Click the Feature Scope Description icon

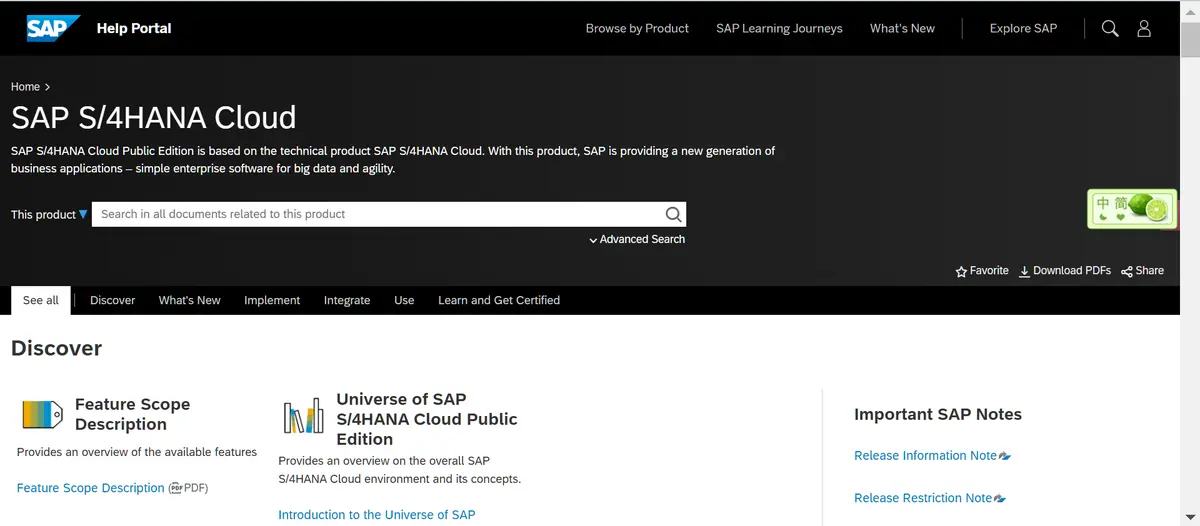pyautogui.click(x=42, y=414)
